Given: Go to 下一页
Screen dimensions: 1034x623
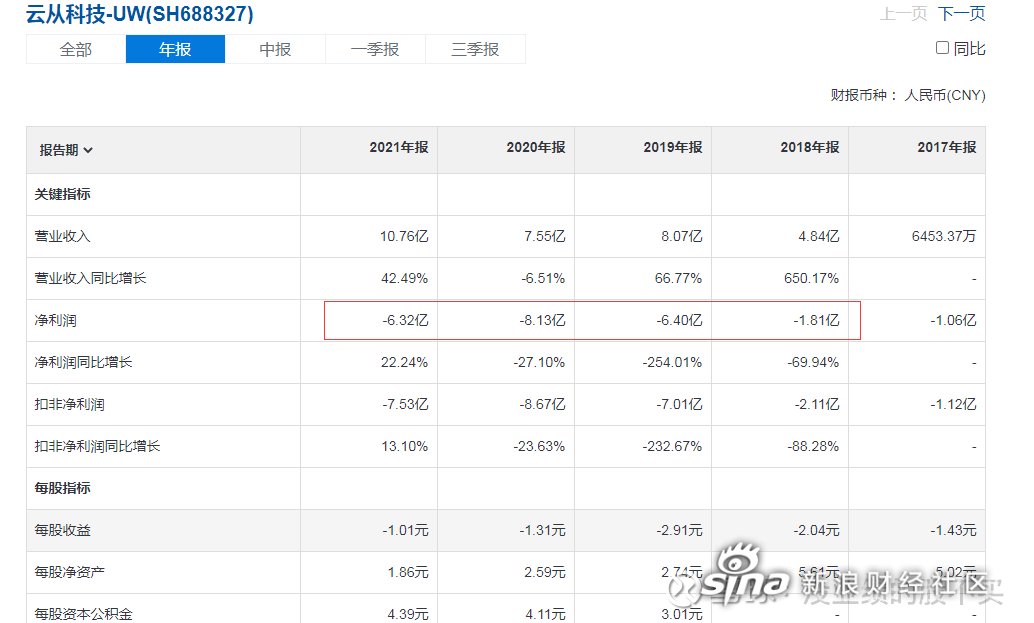Looking at the screenshot, I should 961,14.
